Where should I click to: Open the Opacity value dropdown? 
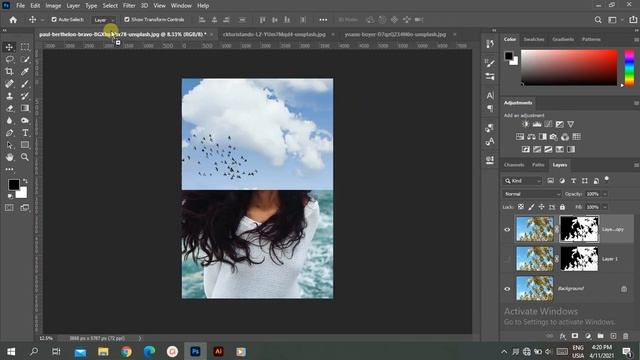pyautogui.click(x=605, y=194)
